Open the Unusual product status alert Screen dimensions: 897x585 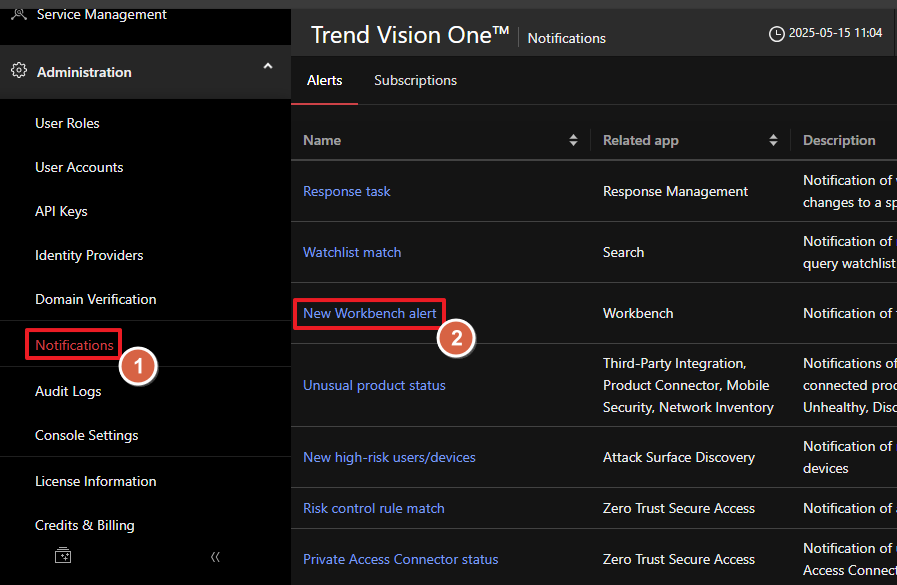[x=374, y=385]
